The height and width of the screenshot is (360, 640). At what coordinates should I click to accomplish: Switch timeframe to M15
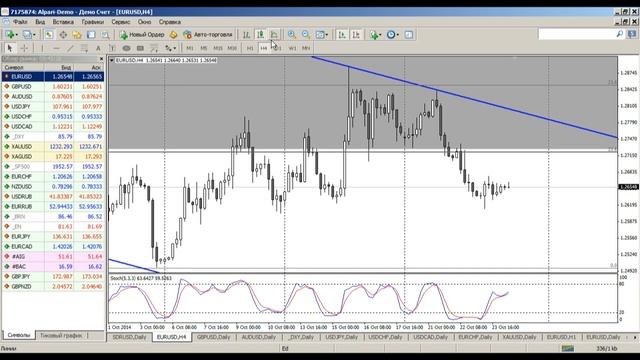pyautogui.click(x=218, y=48)
